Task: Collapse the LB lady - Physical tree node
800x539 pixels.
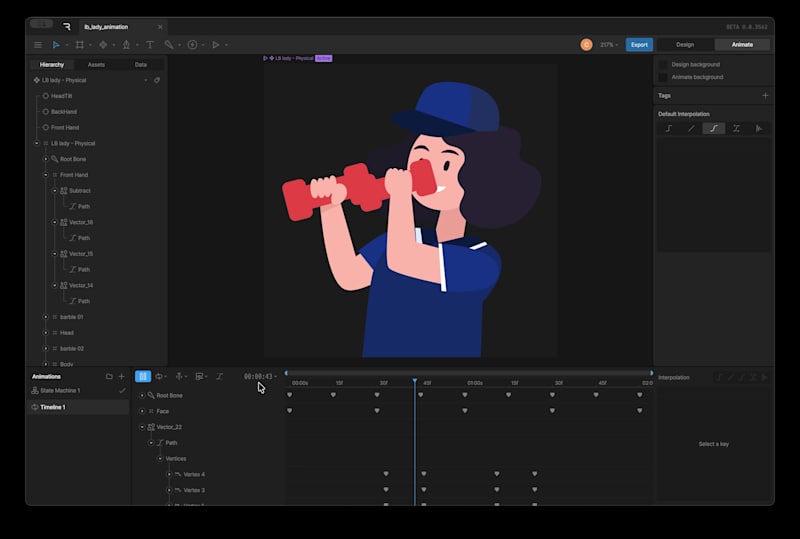Action: (37, 143)
